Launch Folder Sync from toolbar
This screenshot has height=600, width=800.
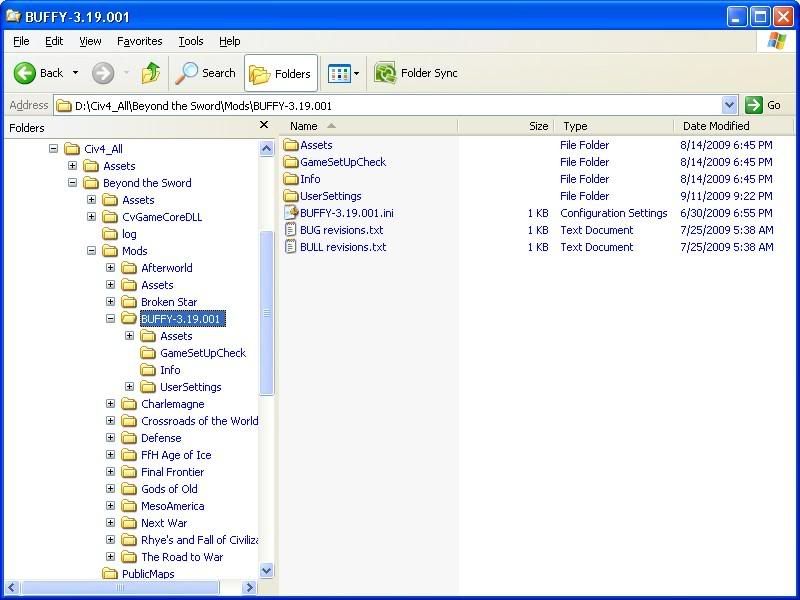pyautogui.click(x=416, y=73)
